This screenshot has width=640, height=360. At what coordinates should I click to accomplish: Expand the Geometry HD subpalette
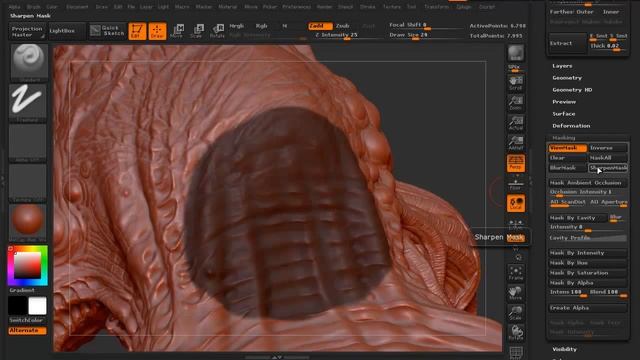coord(572,90)
